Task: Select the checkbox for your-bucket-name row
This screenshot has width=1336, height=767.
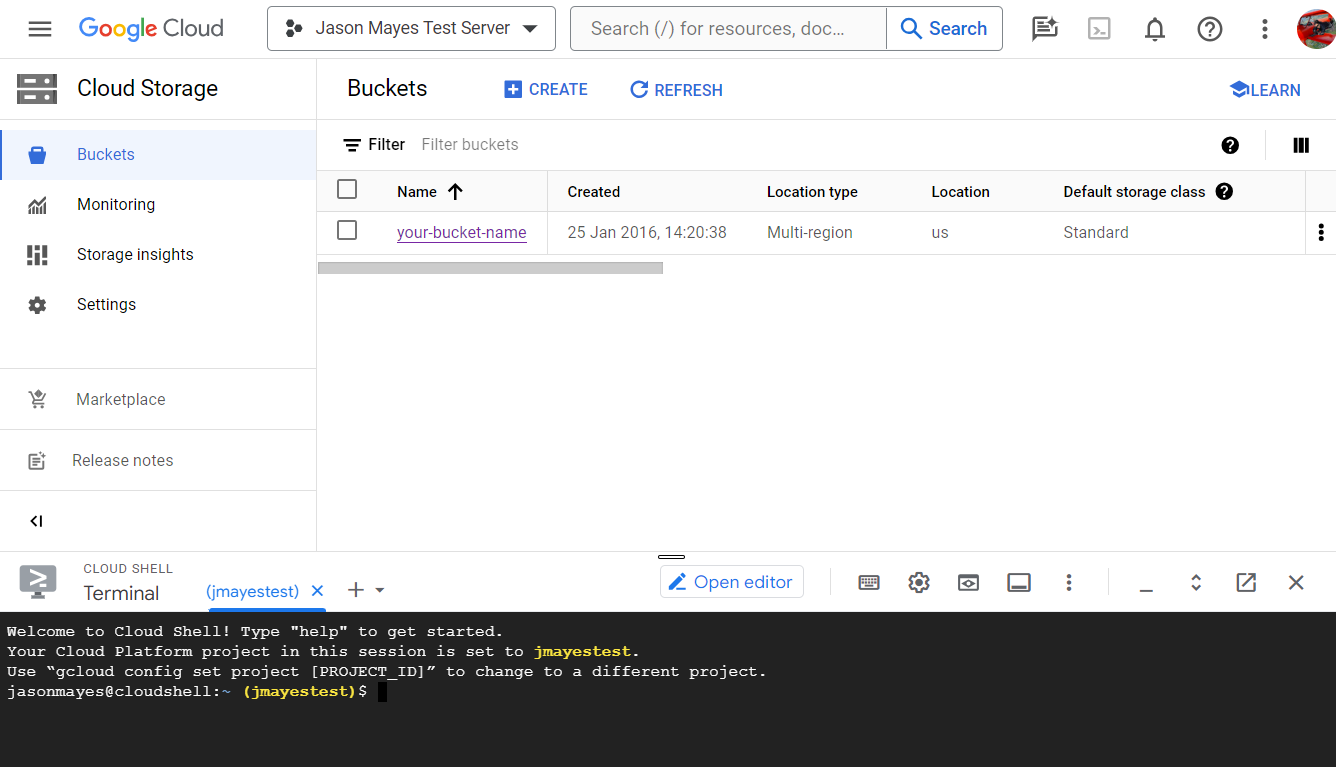Action: (347, 230)
